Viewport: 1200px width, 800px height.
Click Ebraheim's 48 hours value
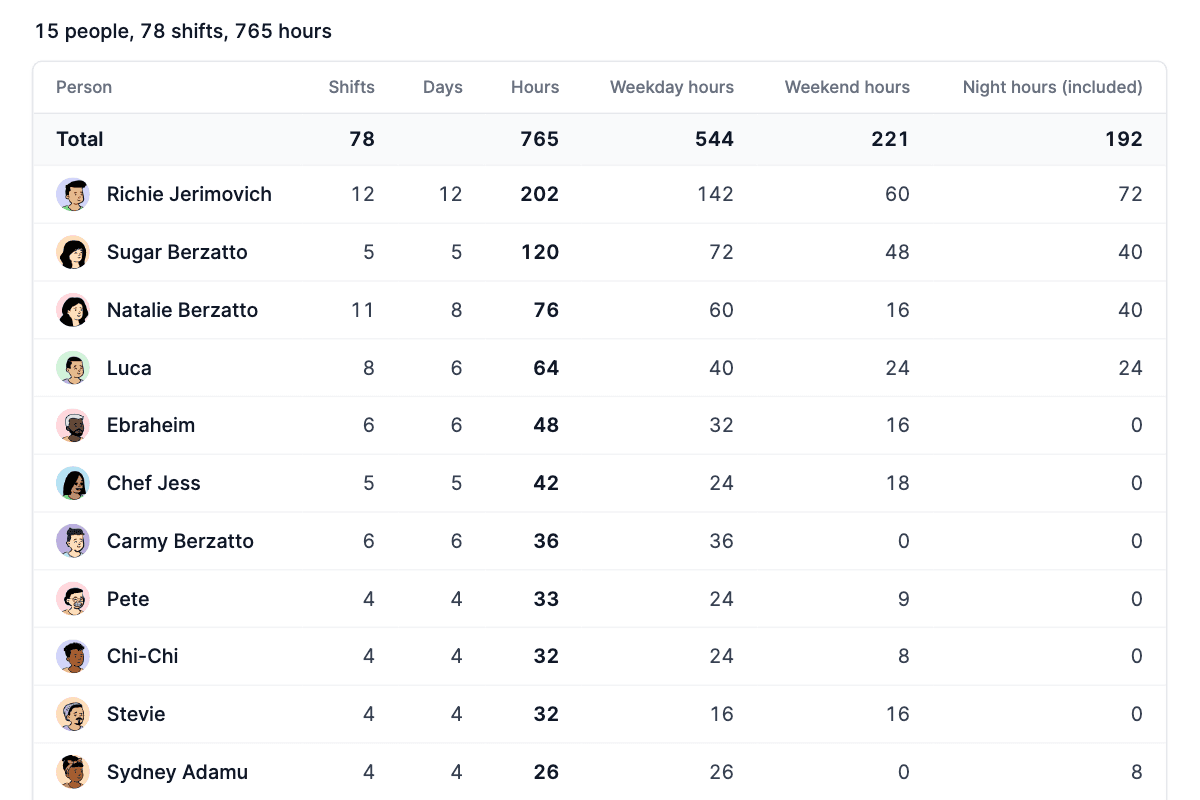[546, 425]
